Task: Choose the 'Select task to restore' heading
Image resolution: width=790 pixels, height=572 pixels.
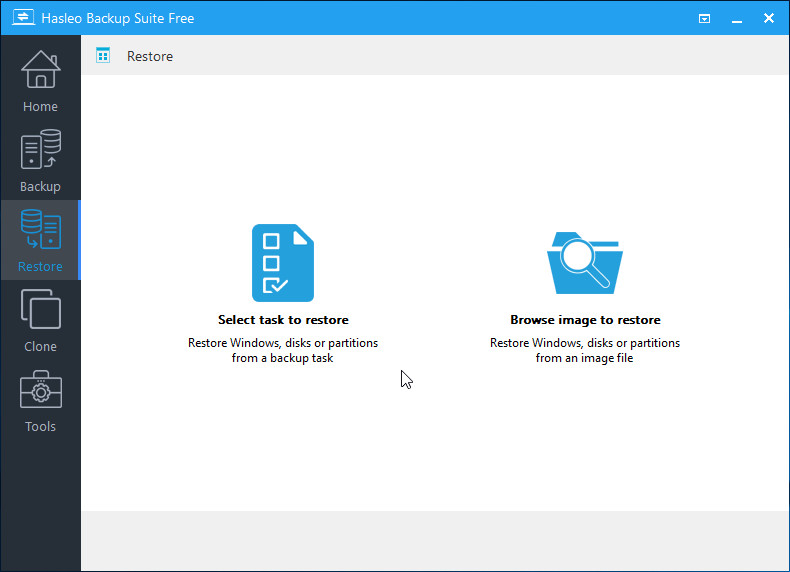Action: point(283,320)
